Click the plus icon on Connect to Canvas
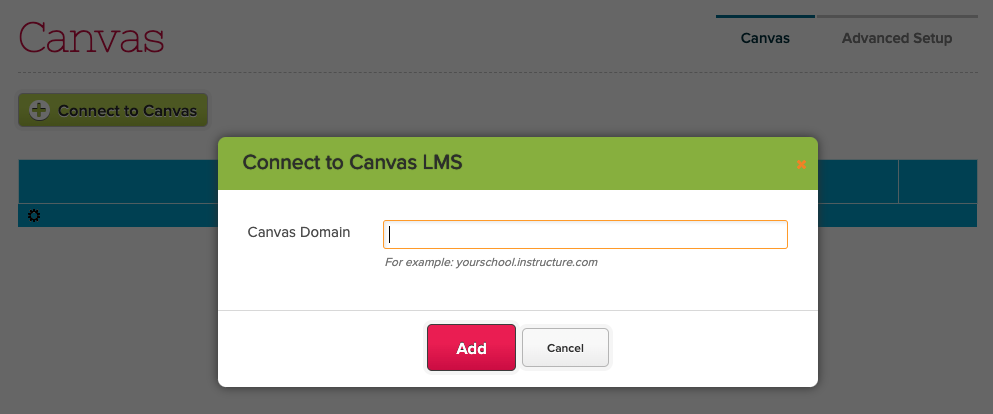This screenshot has width=993, height=414. (x=39, y=111)
